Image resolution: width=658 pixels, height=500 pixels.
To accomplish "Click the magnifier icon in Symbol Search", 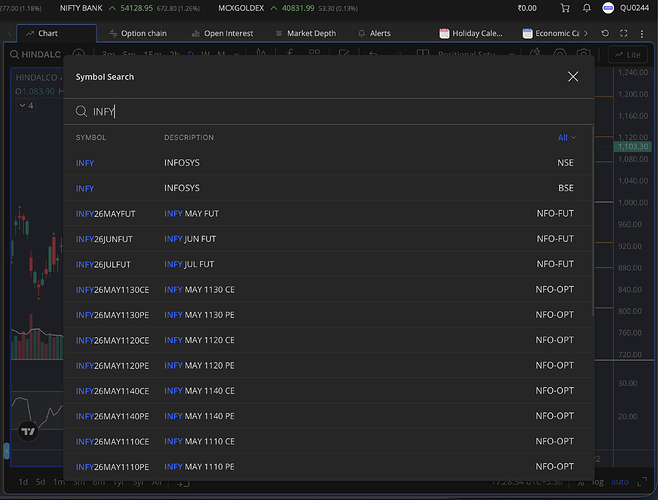I will click(x=81, y=111).
